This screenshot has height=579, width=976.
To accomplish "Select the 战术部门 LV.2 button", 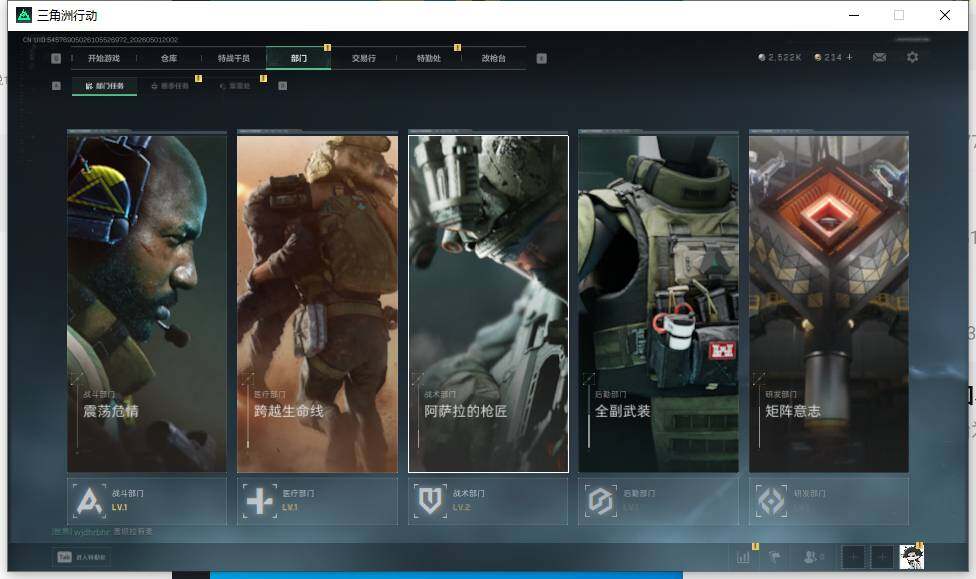I will [488, 501].
